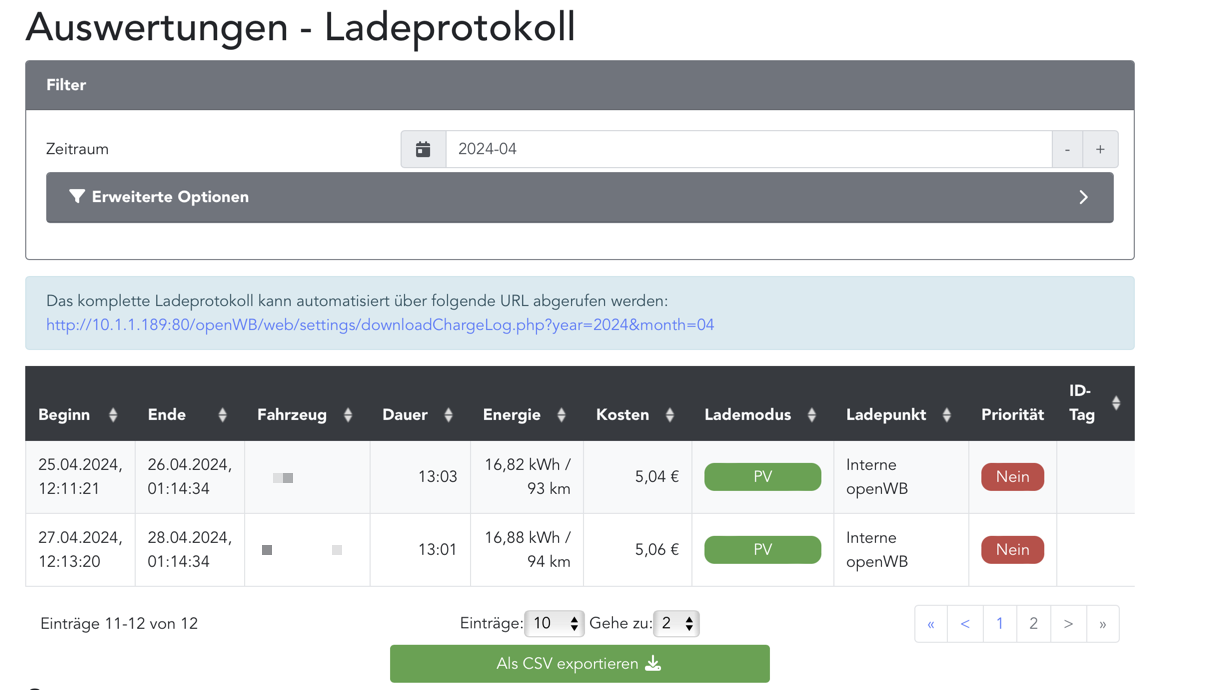Sort table by Ende column

(x=189, y=415)
